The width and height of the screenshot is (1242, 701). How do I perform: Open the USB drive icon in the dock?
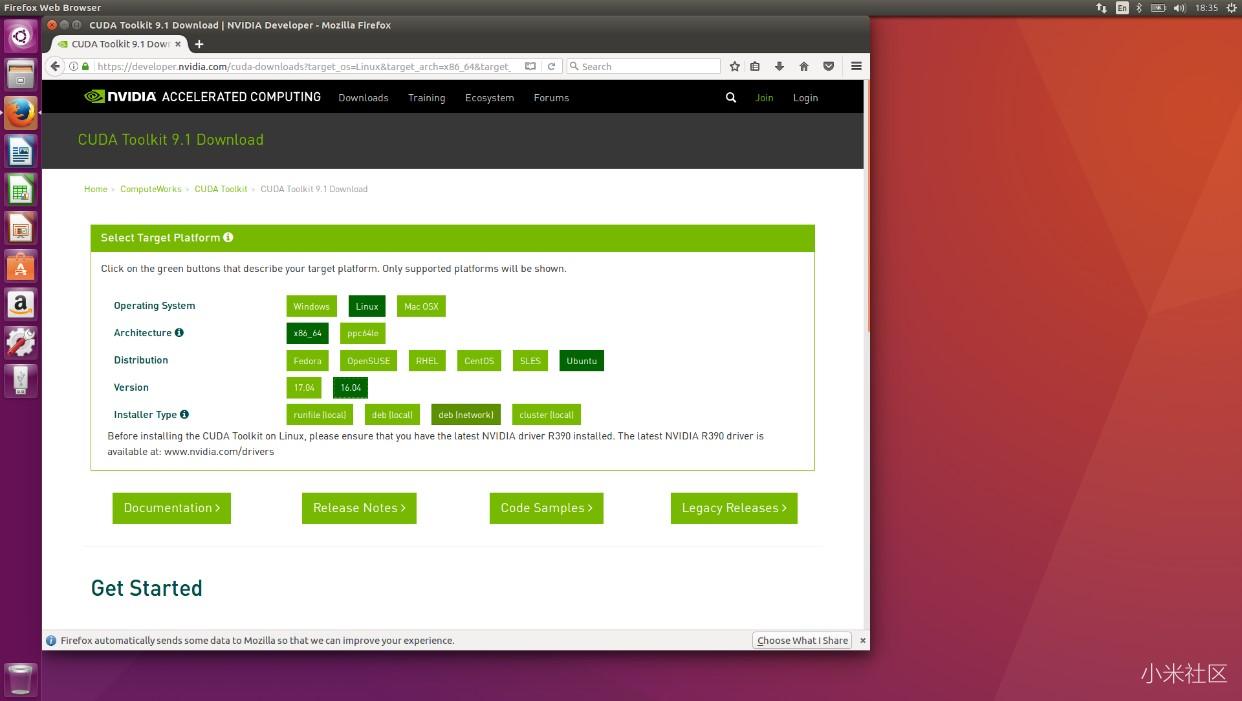click(21, 380)
